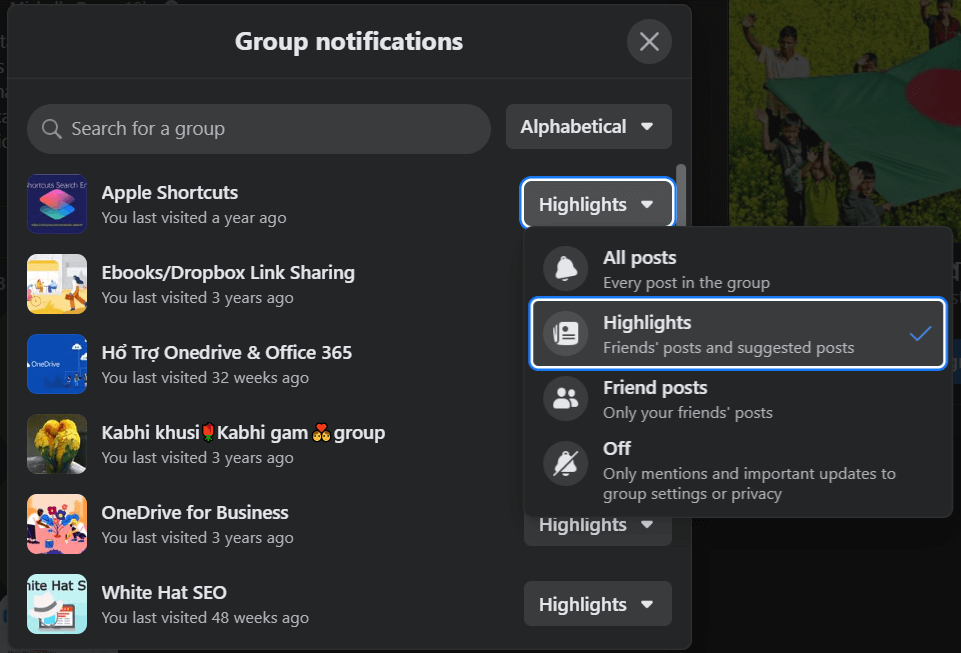Collapse the Apple Shortcuts Highlights dropdown

(x=598, y=204)
